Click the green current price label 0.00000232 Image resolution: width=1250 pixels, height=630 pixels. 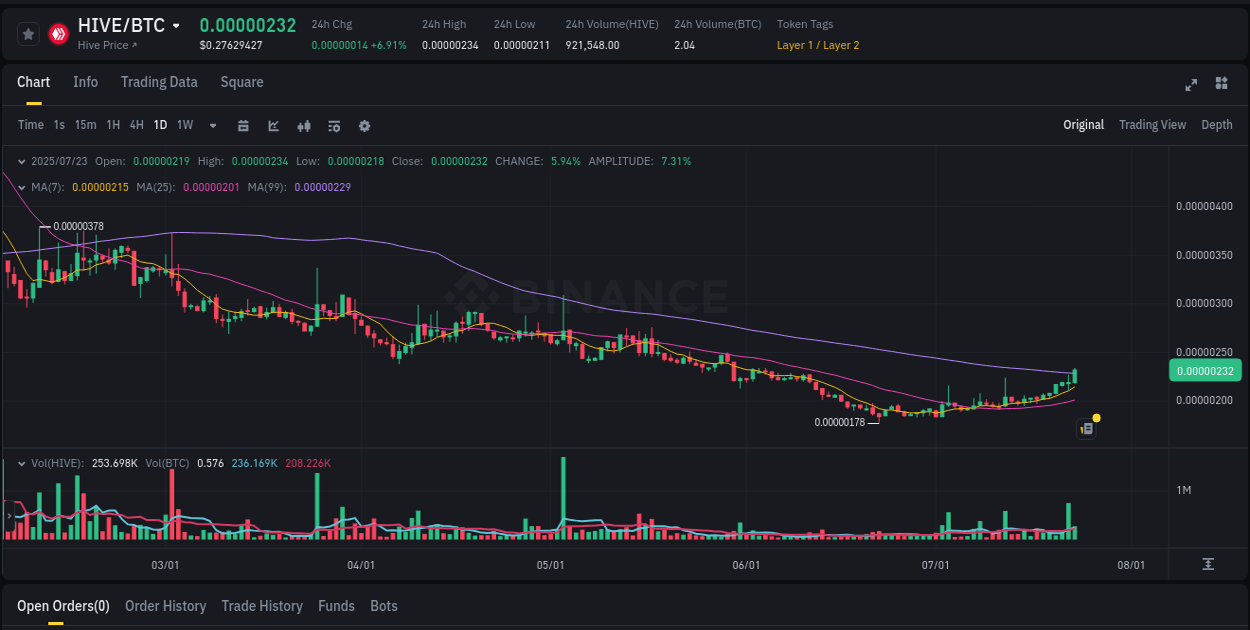[1205, 370]
